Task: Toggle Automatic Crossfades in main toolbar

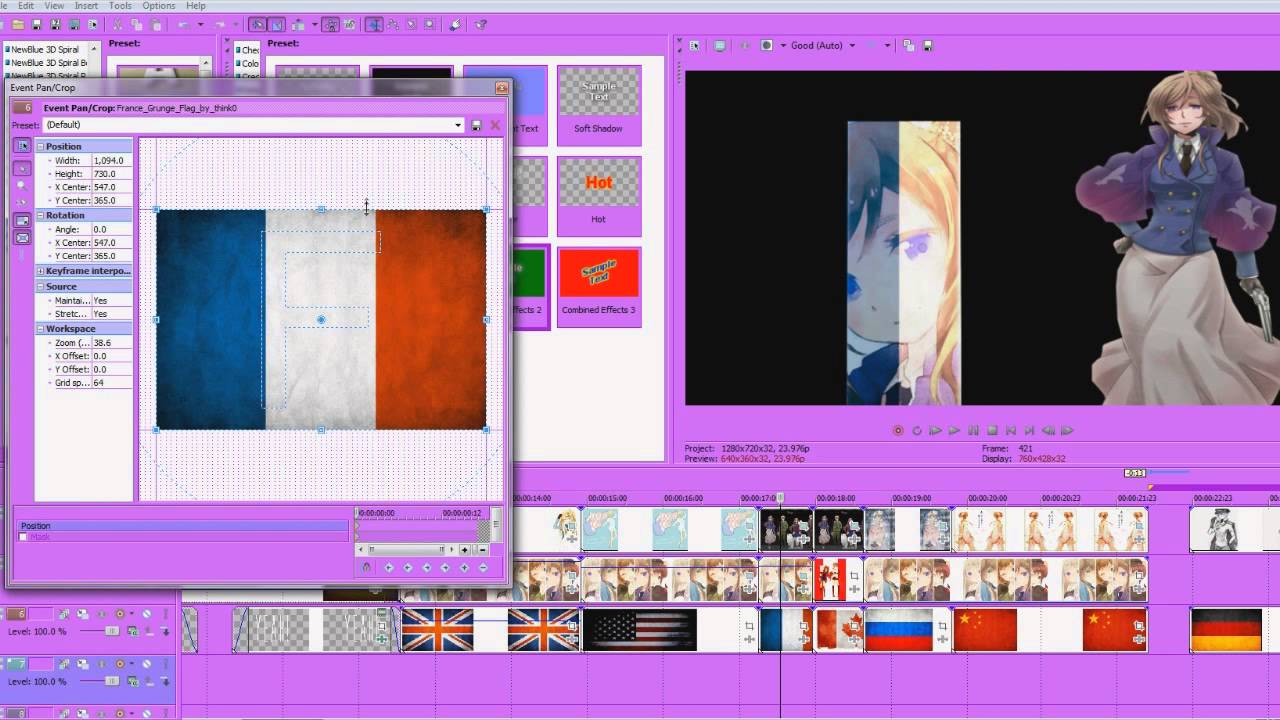Action: point(277,24)
